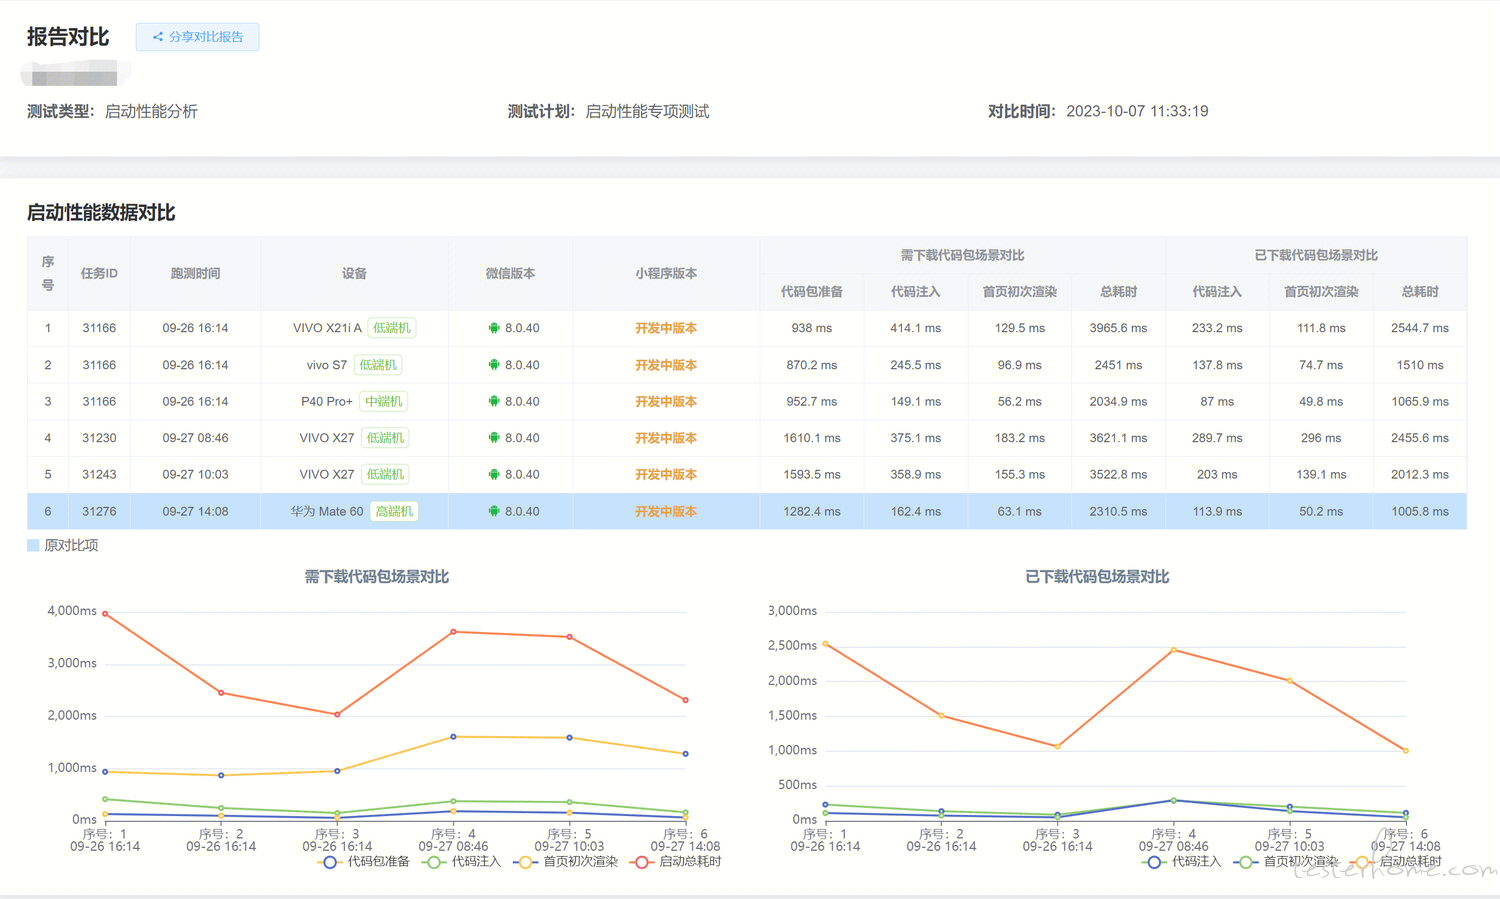Click the 2544.7 ms total time cell
The image size is (1500, 899).
coord(1420,328)
